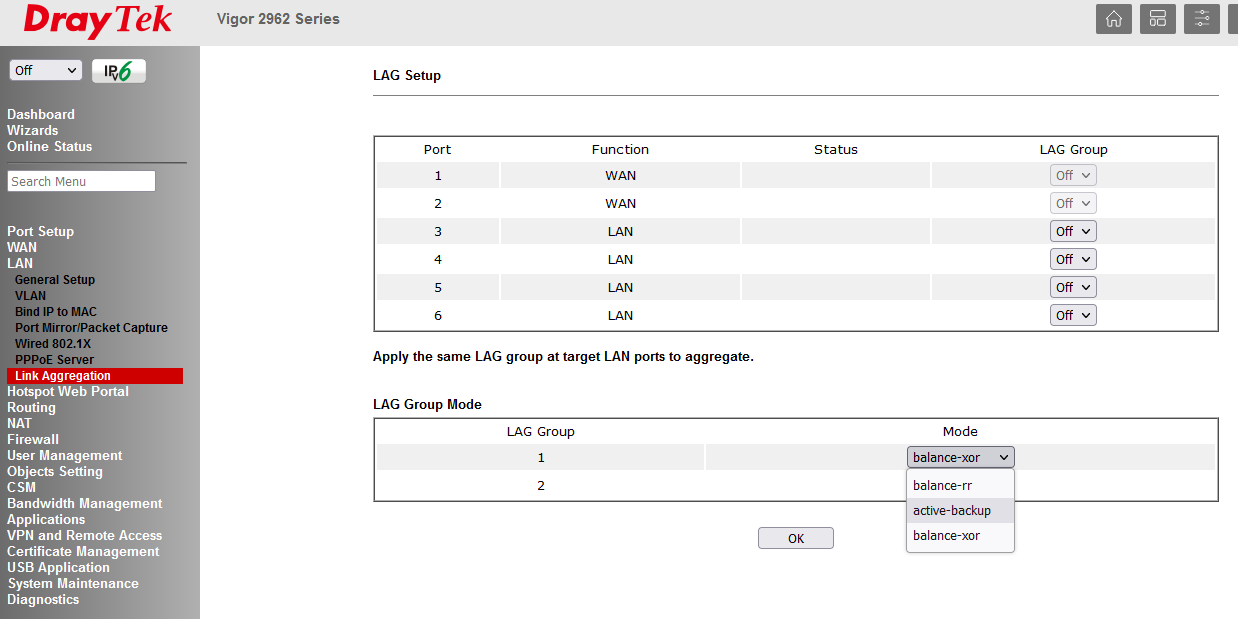Open VLAN under LAN menu
This screenshot has height=619, width=1238.
pyautogui.click(x=30, y=296)
